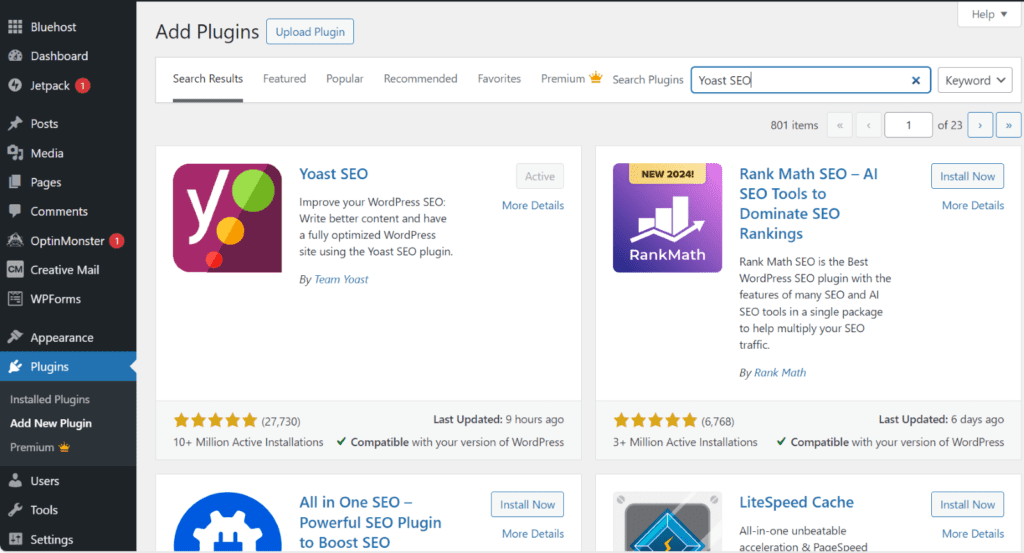Click the All in One SEO logo
Image resolution: width=1024 pixels, height=553 pixels.
point(227,522)
